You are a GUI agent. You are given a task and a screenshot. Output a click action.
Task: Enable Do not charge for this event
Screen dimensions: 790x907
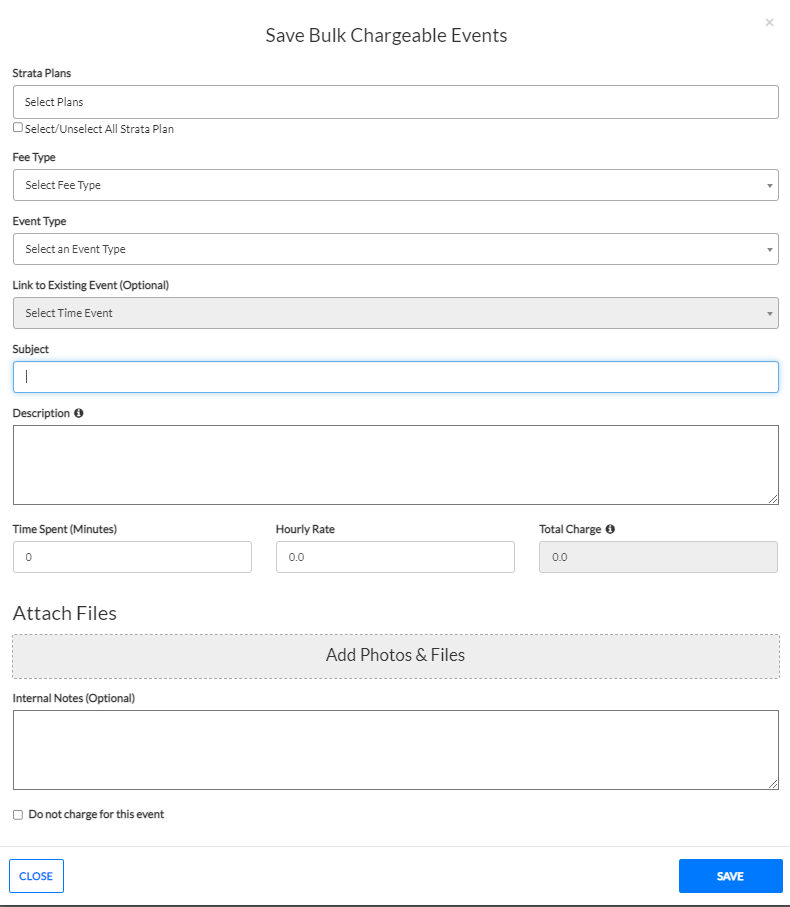pos(18,815)
